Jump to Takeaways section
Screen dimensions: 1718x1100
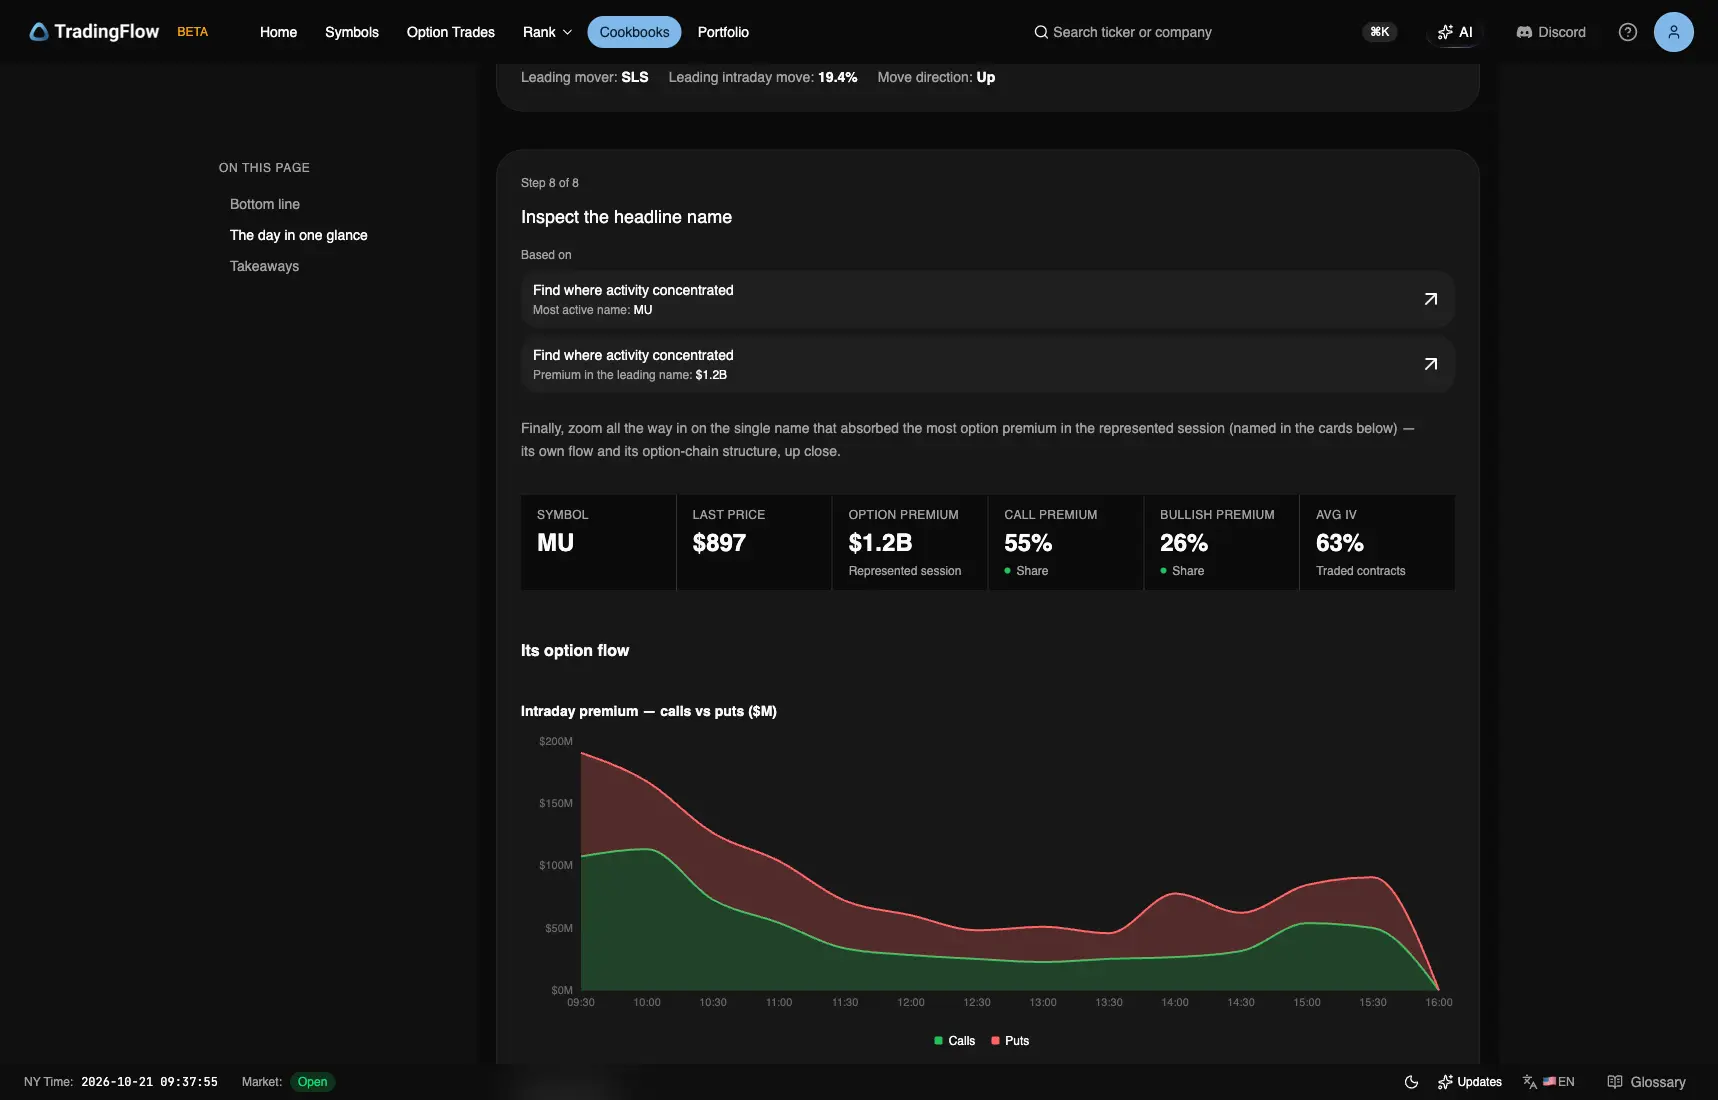click(x=264, y=266)
